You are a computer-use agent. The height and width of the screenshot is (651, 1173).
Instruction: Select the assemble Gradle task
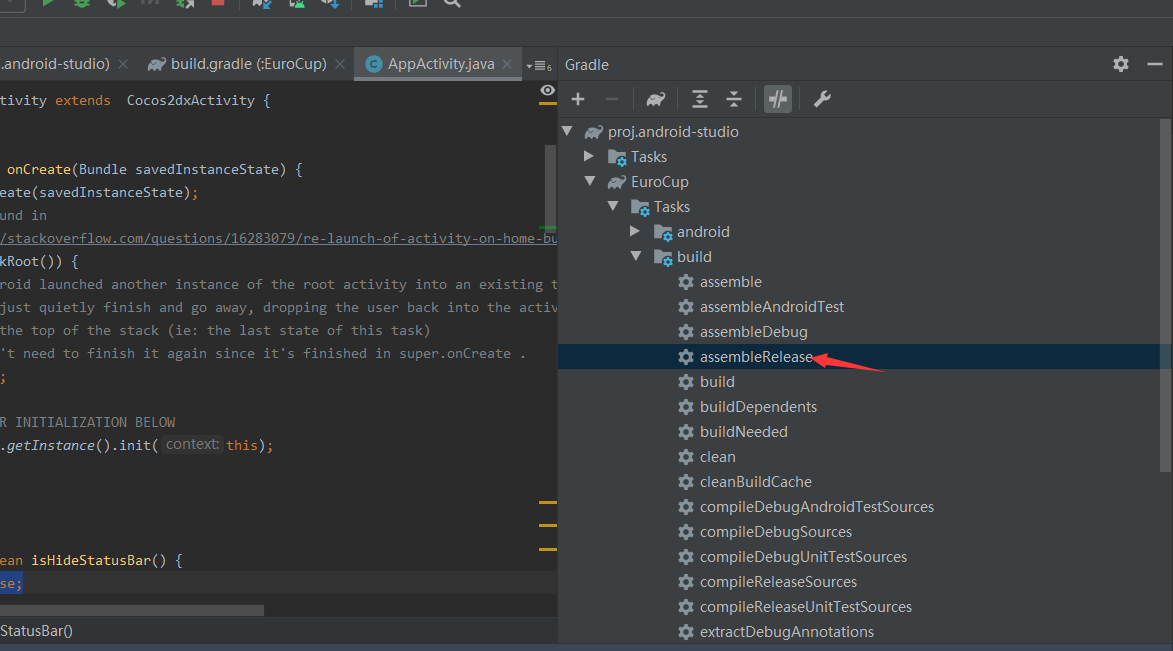click(x=730, y=282)
